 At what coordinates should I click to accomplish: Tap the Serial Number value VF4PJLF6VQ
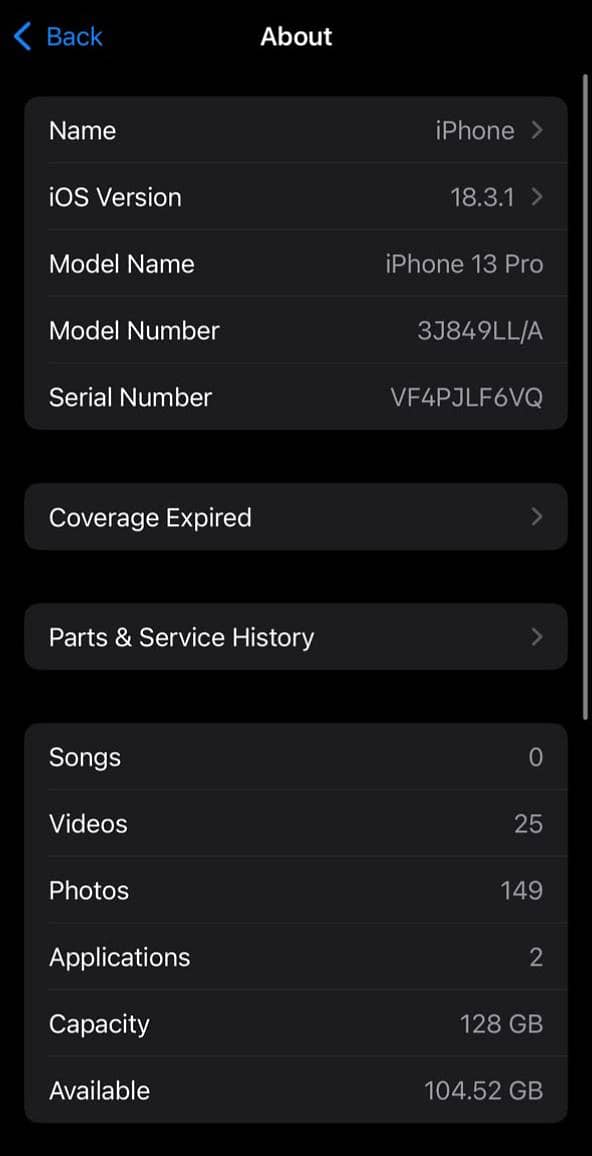pos(467,397)
